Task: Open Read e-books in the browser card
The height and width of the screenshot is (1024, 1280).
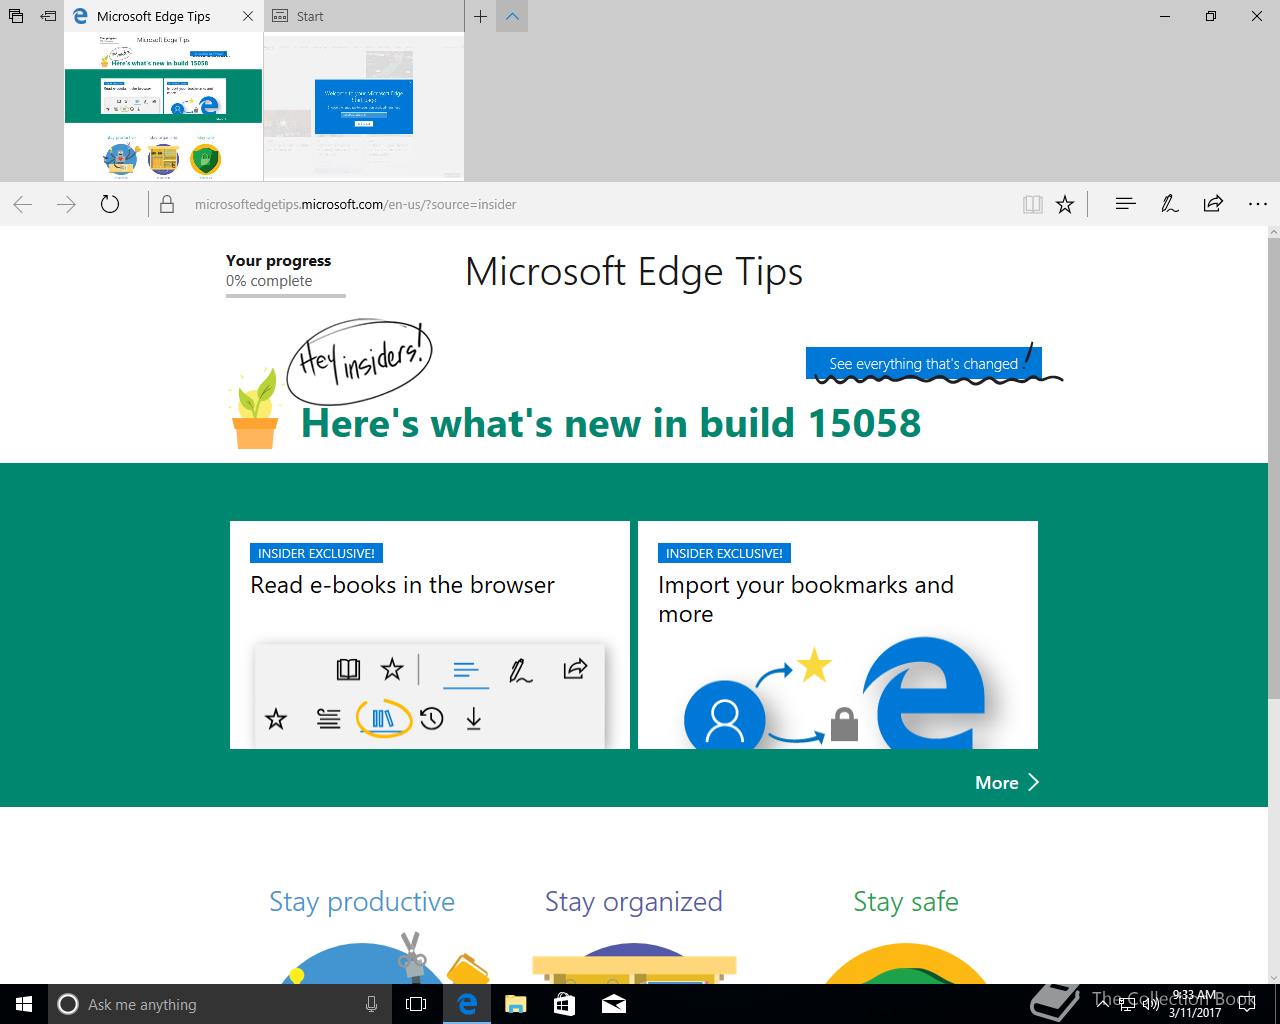Action: [430, 634]
